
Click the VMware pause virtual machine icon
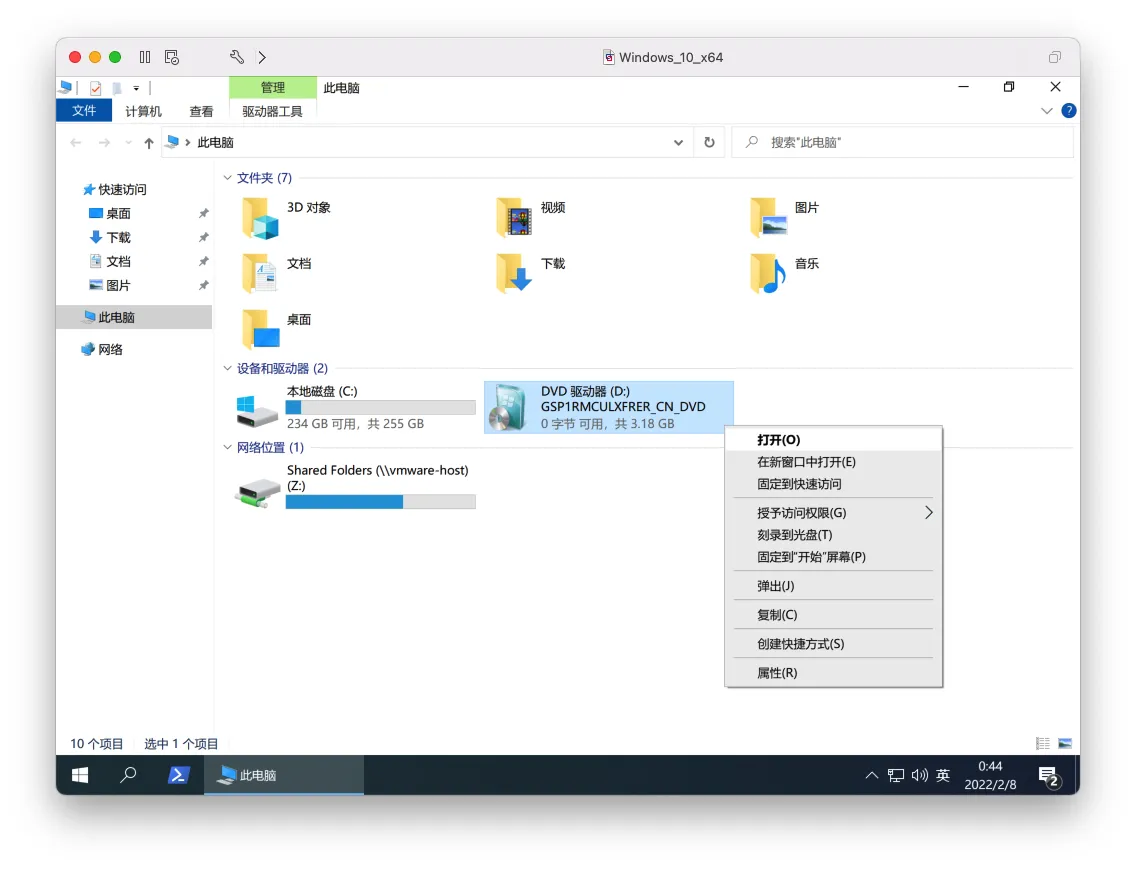[x=145, y=57]
